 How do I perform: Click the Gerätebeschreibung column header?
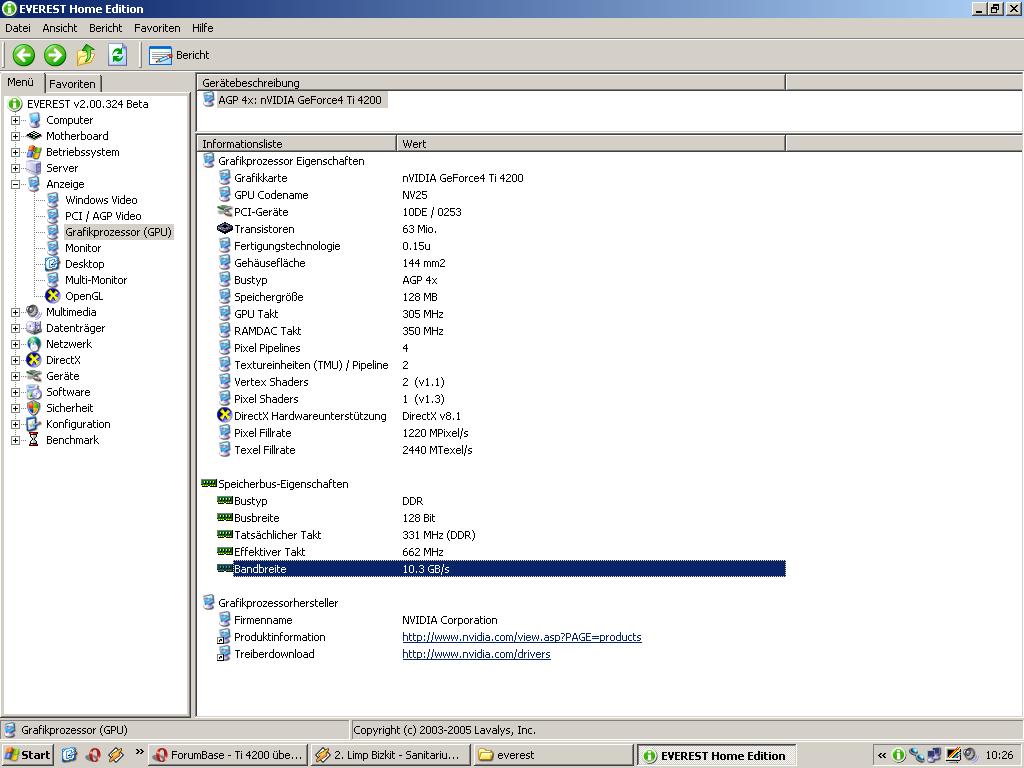pyautogui.click(x=491, y=83)
